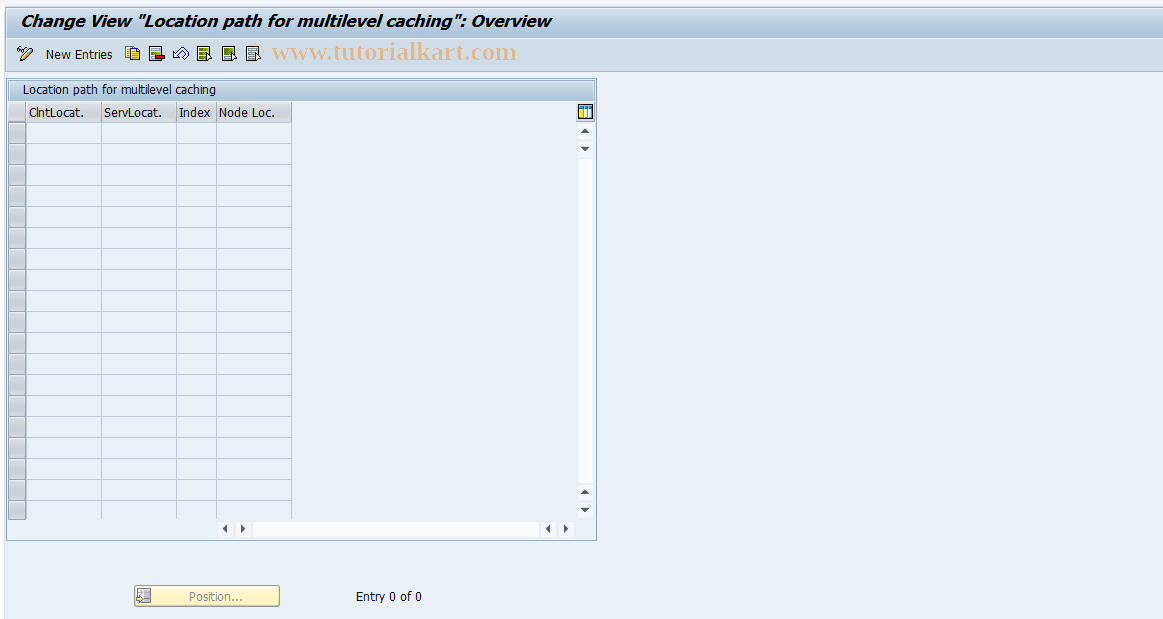Click the Position... button

click(x=207, y=596)
